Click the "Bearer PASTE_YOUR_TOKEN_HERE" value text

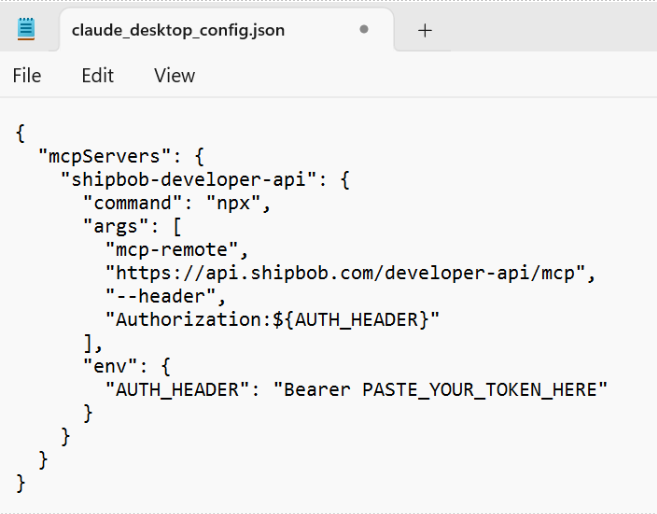coord(440,390)
